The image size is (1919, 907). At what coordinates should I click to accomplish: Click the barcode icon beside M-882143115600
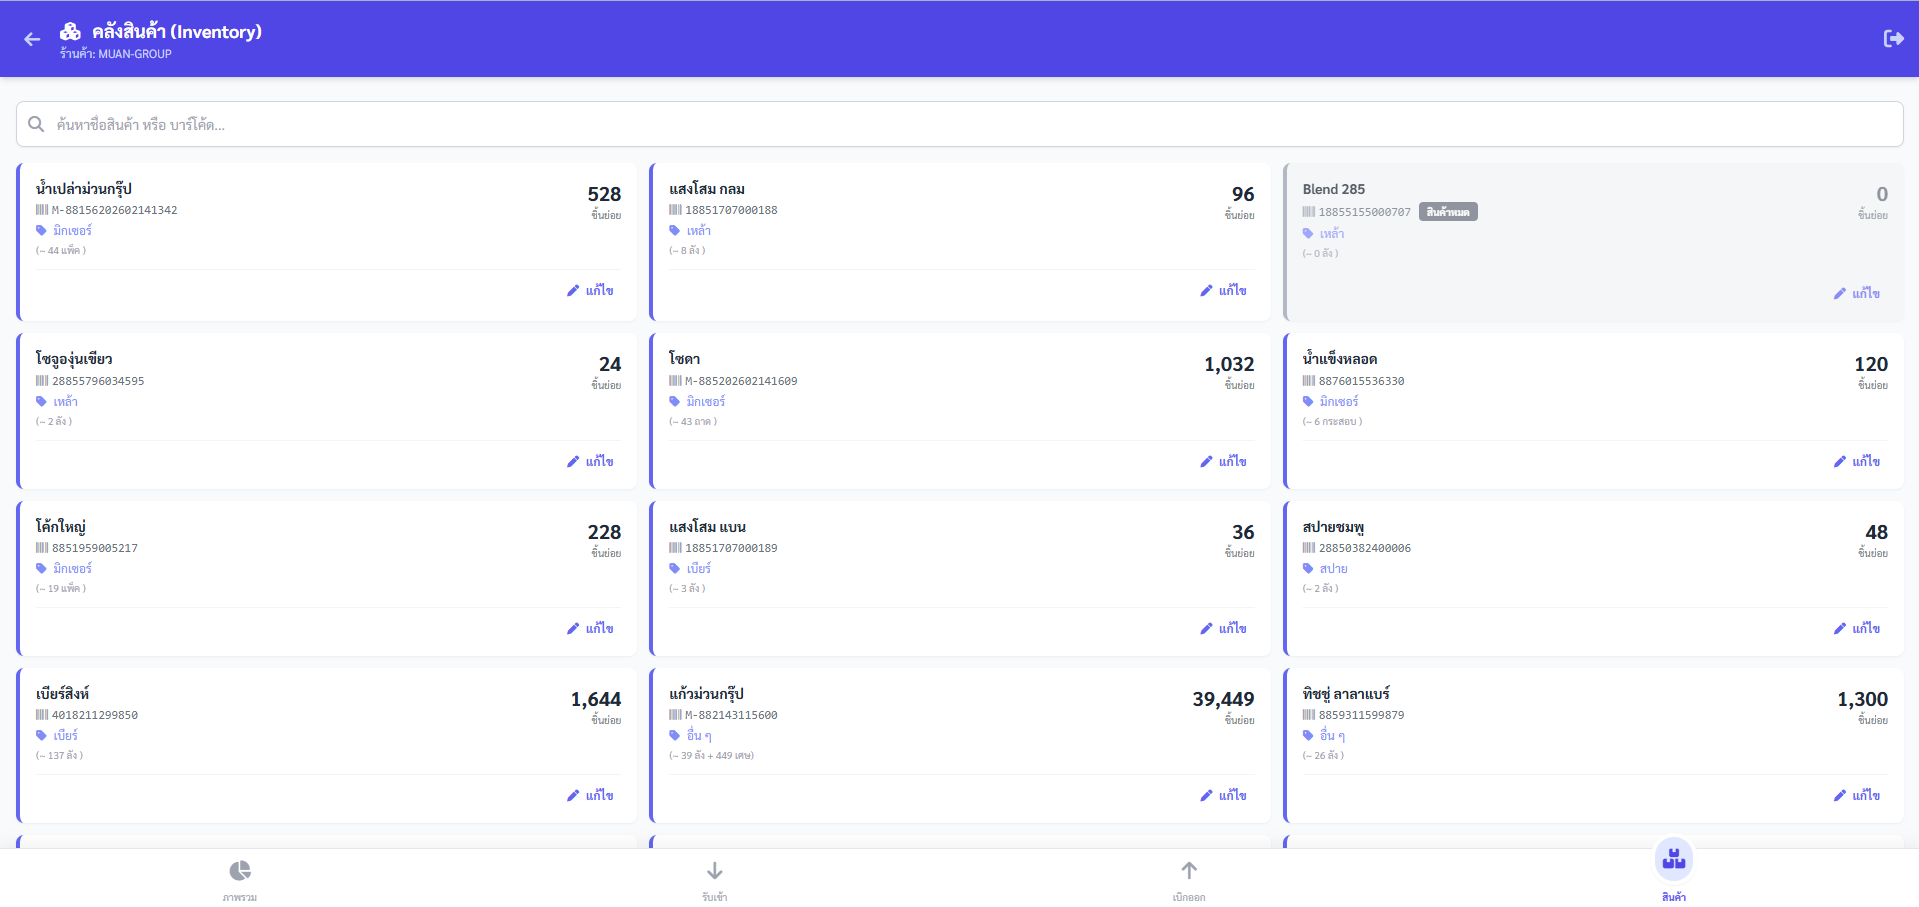[x=675, y=715]
